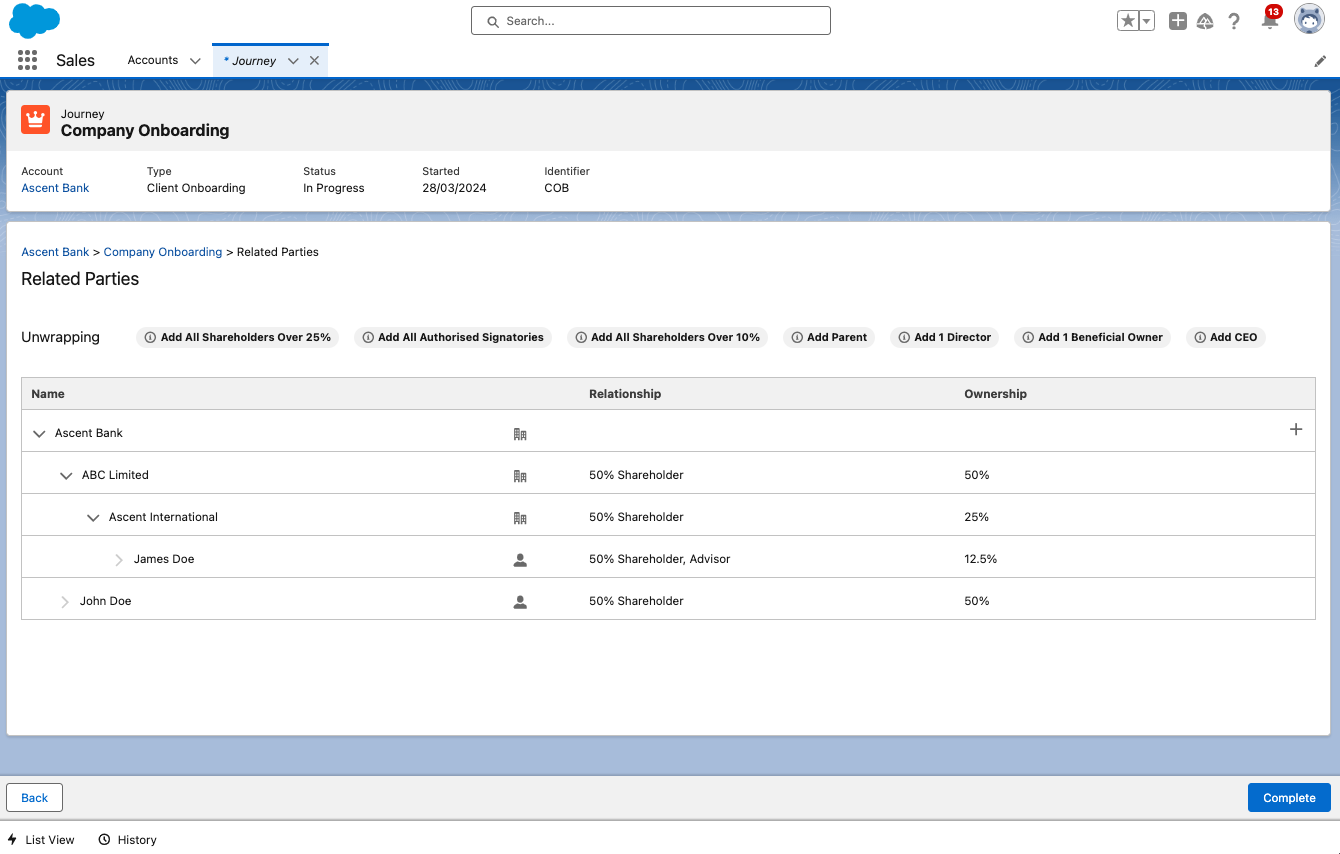Click in the global Search field
1340x854 pixels.
[x=650, y=21]
